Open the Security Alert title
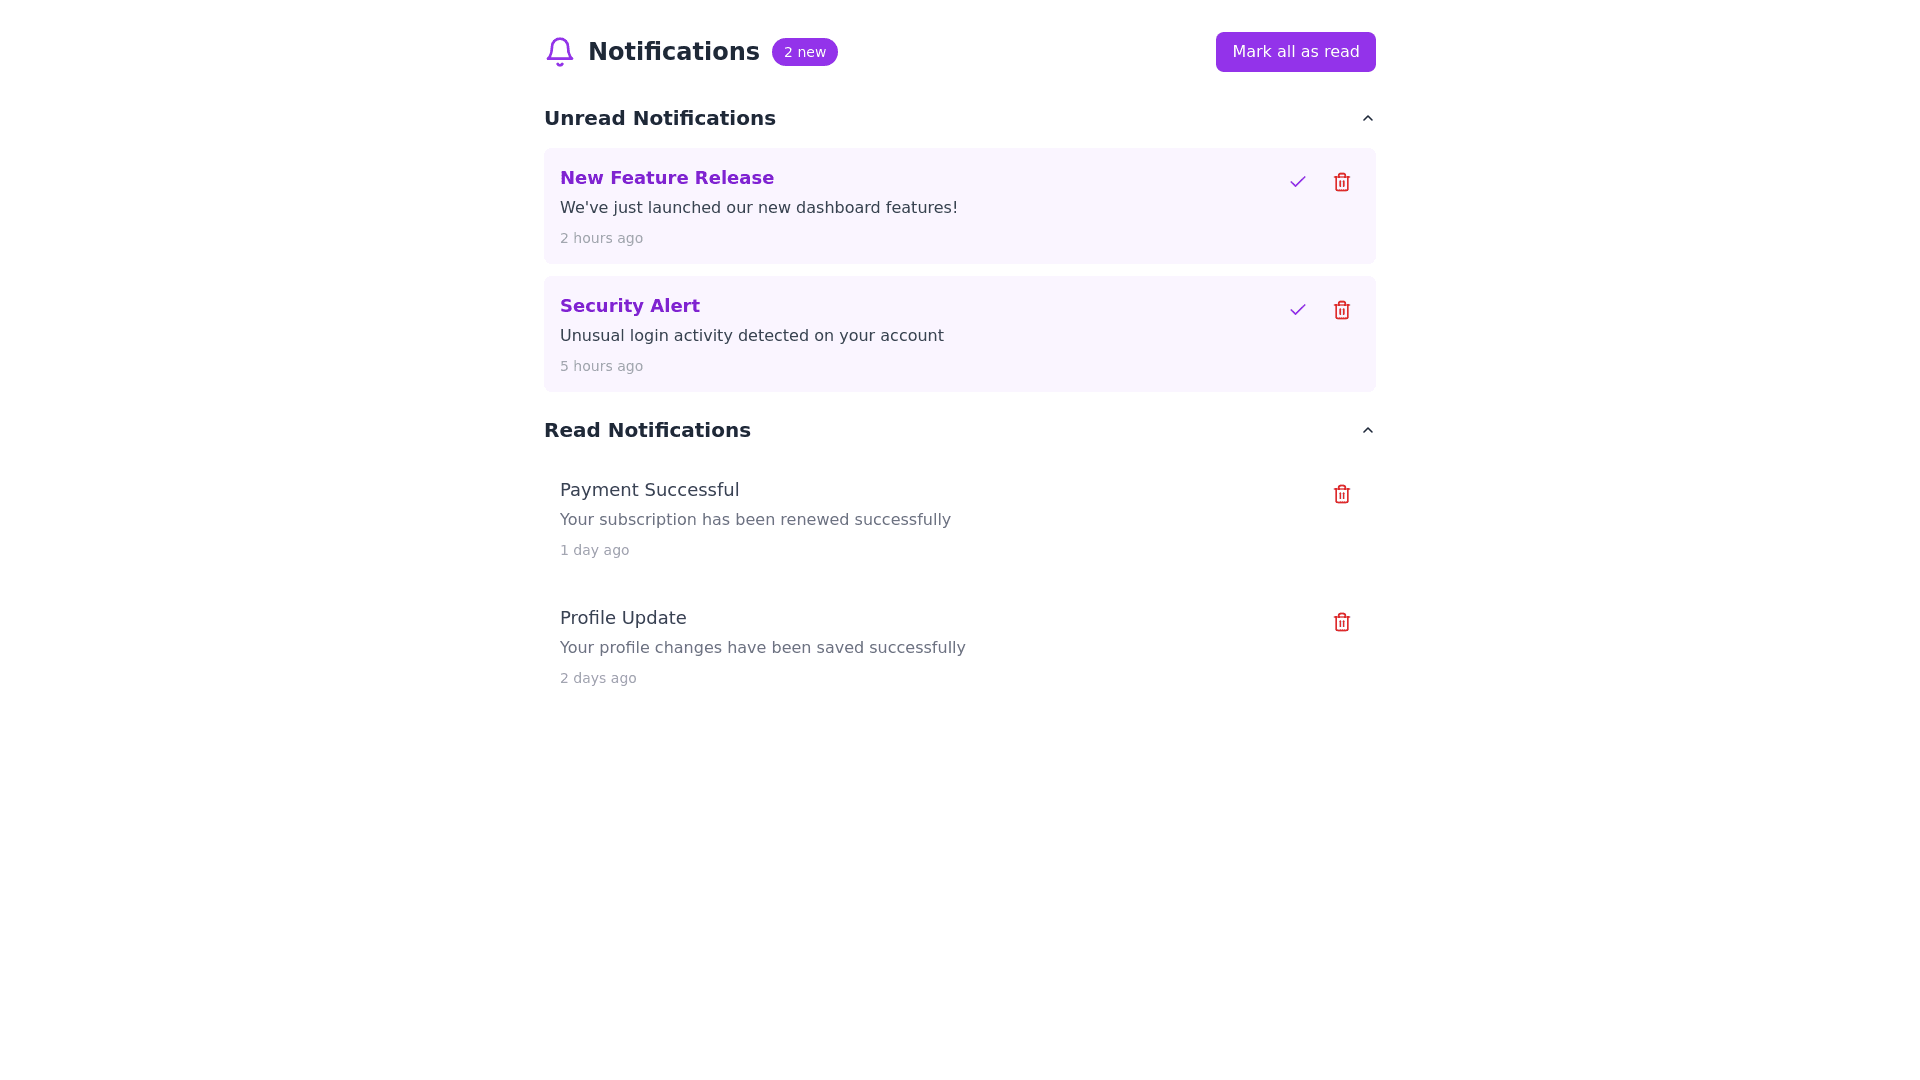This screenshot has width=1920, height=1080. pyautogui.click(x=630, y=306)
